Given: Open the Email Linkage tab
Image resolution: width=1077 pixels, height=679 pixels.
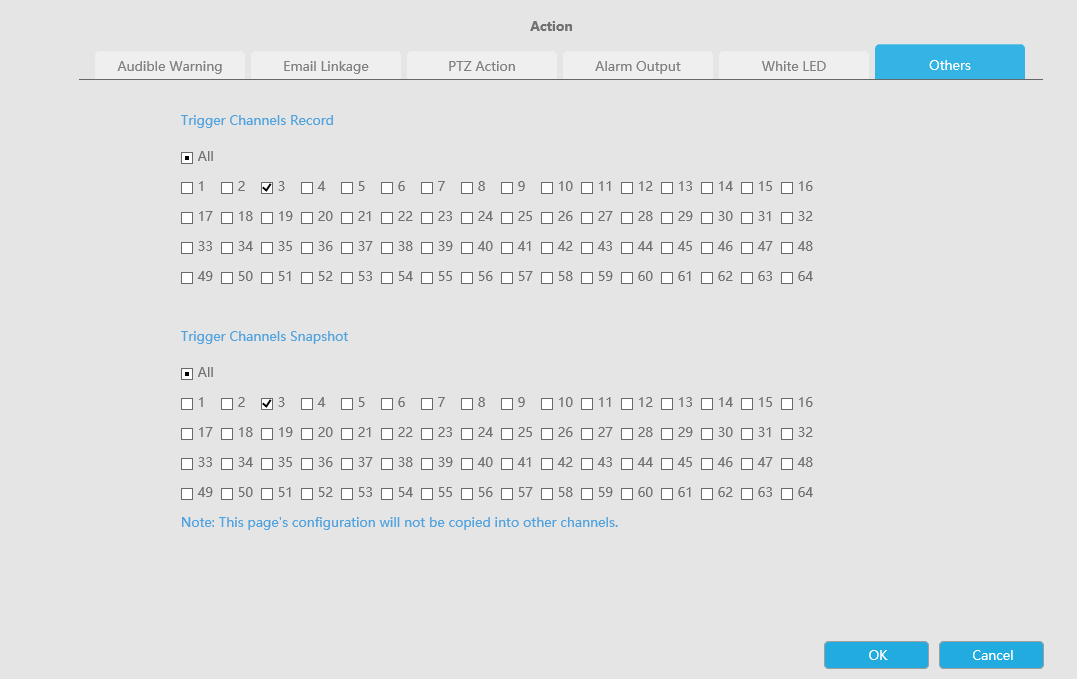Looking at the screenshot, I should point(326,66).
